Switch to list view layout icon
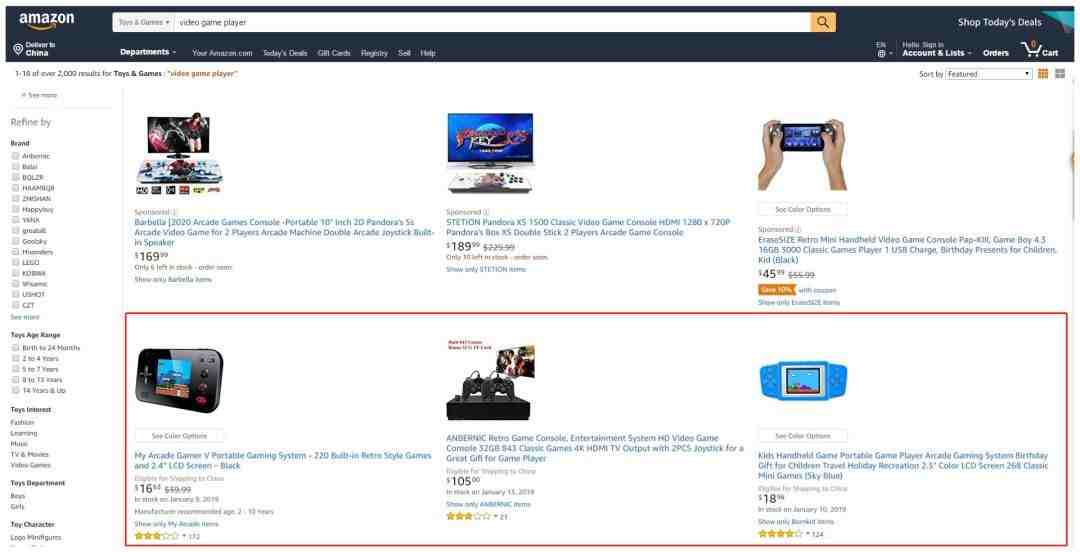 pos(1060,74)
